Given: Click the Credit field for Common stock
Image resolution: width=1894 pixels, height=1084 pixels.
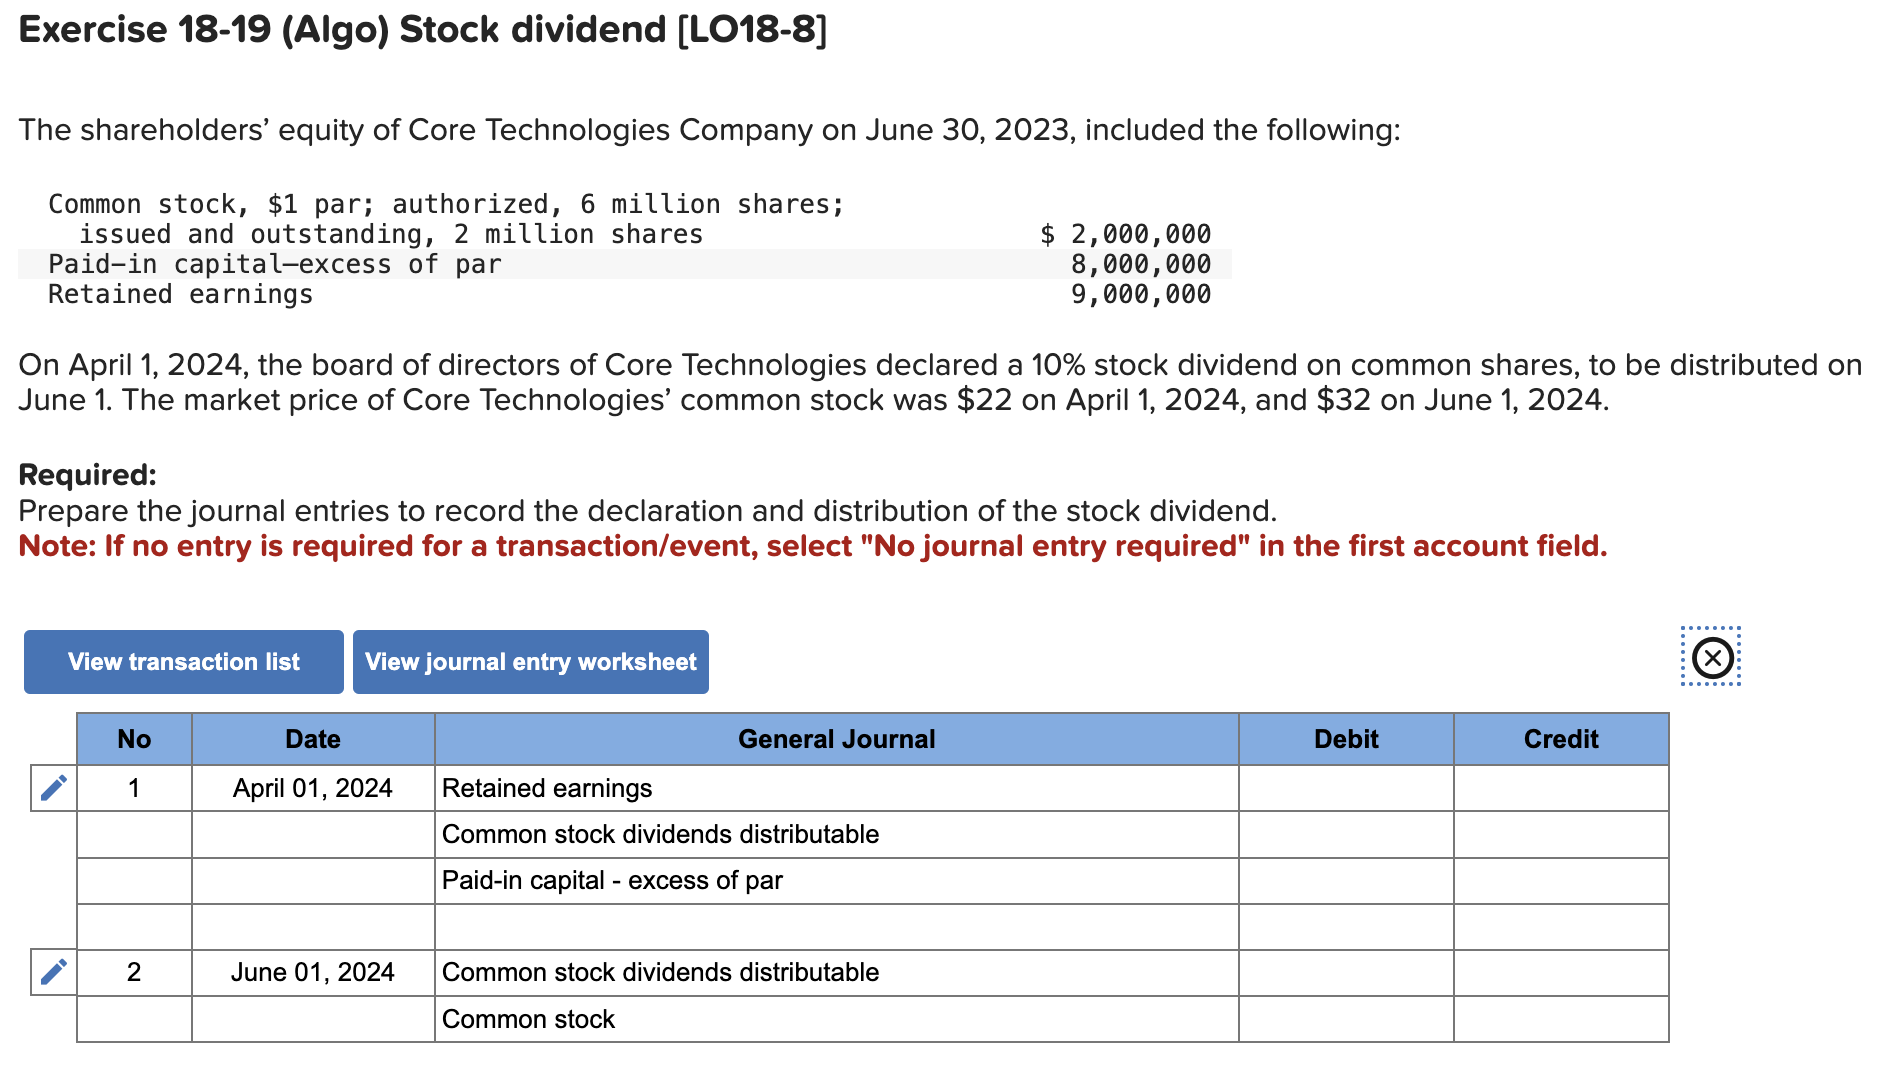Looking at the screenshot, I should pyautogui.click(x=1560, y=1019).
